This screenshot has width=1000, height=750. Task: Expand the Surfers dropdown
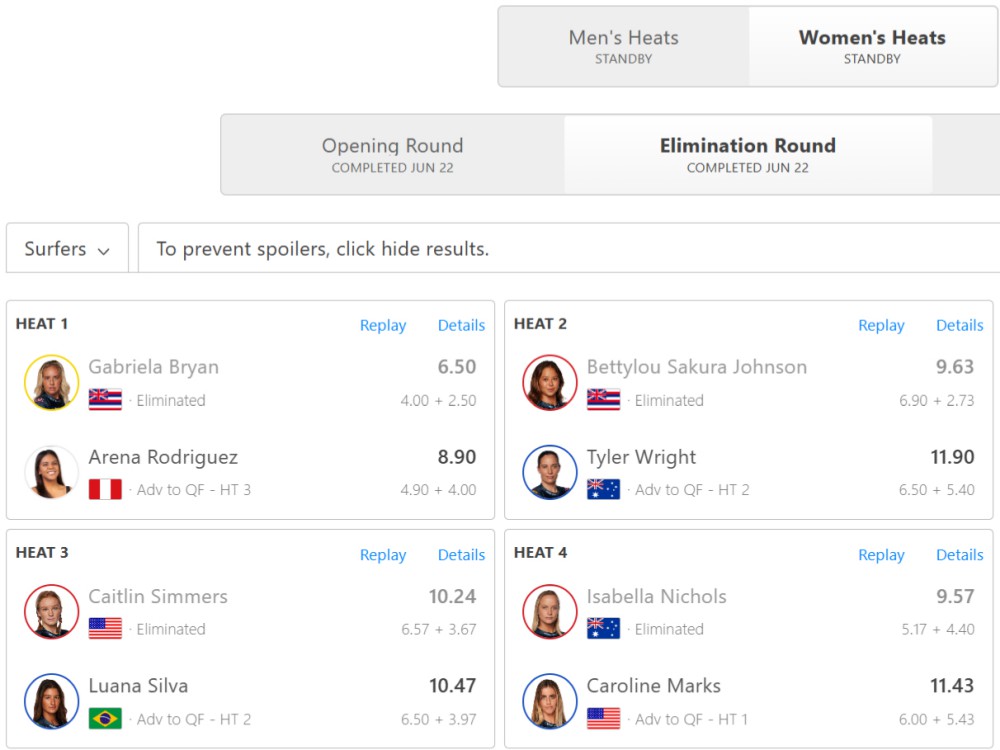pos(68,248)
